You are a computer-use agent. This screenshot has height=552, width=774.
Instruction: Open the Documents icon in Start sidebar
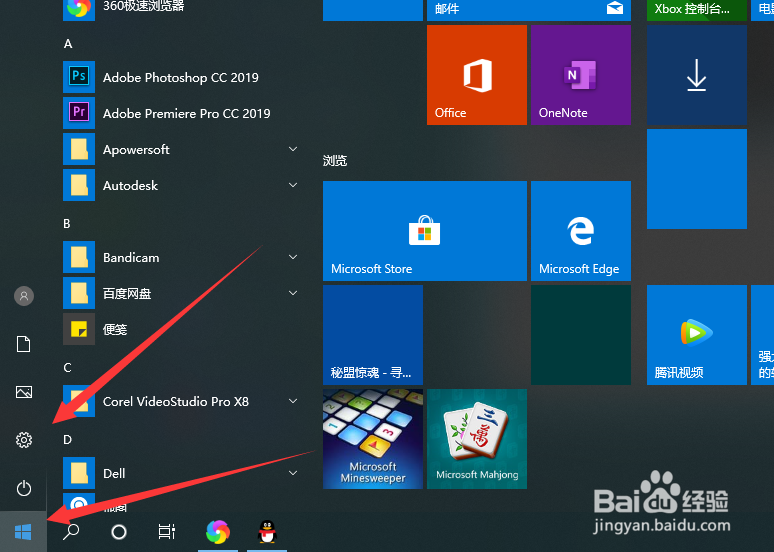[x=24, y=344]
